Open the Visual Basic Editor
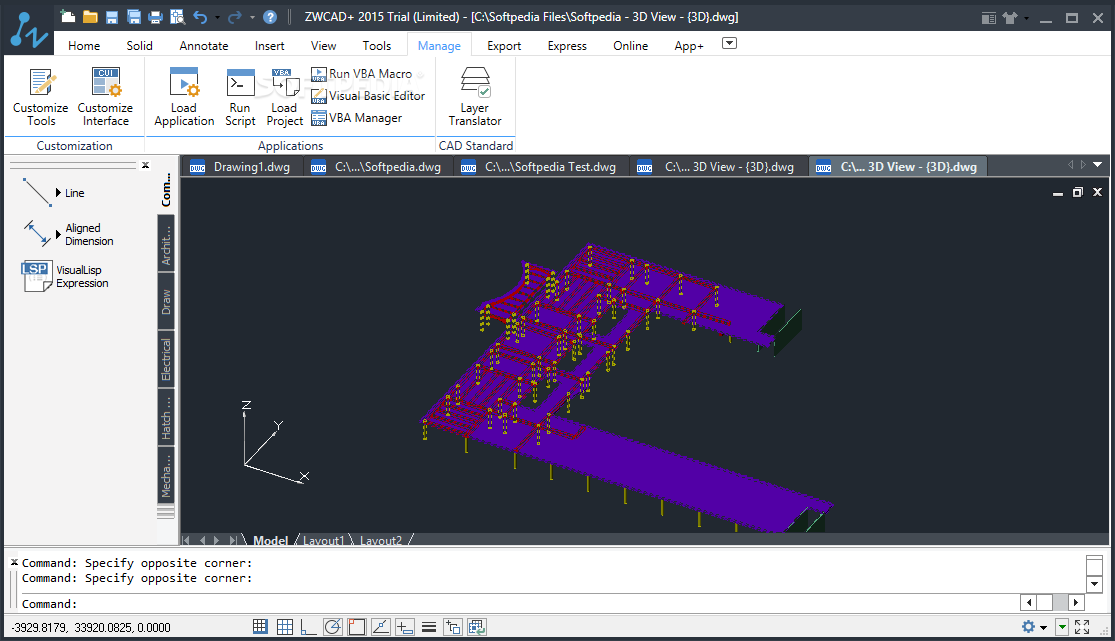 click(368, 96)
